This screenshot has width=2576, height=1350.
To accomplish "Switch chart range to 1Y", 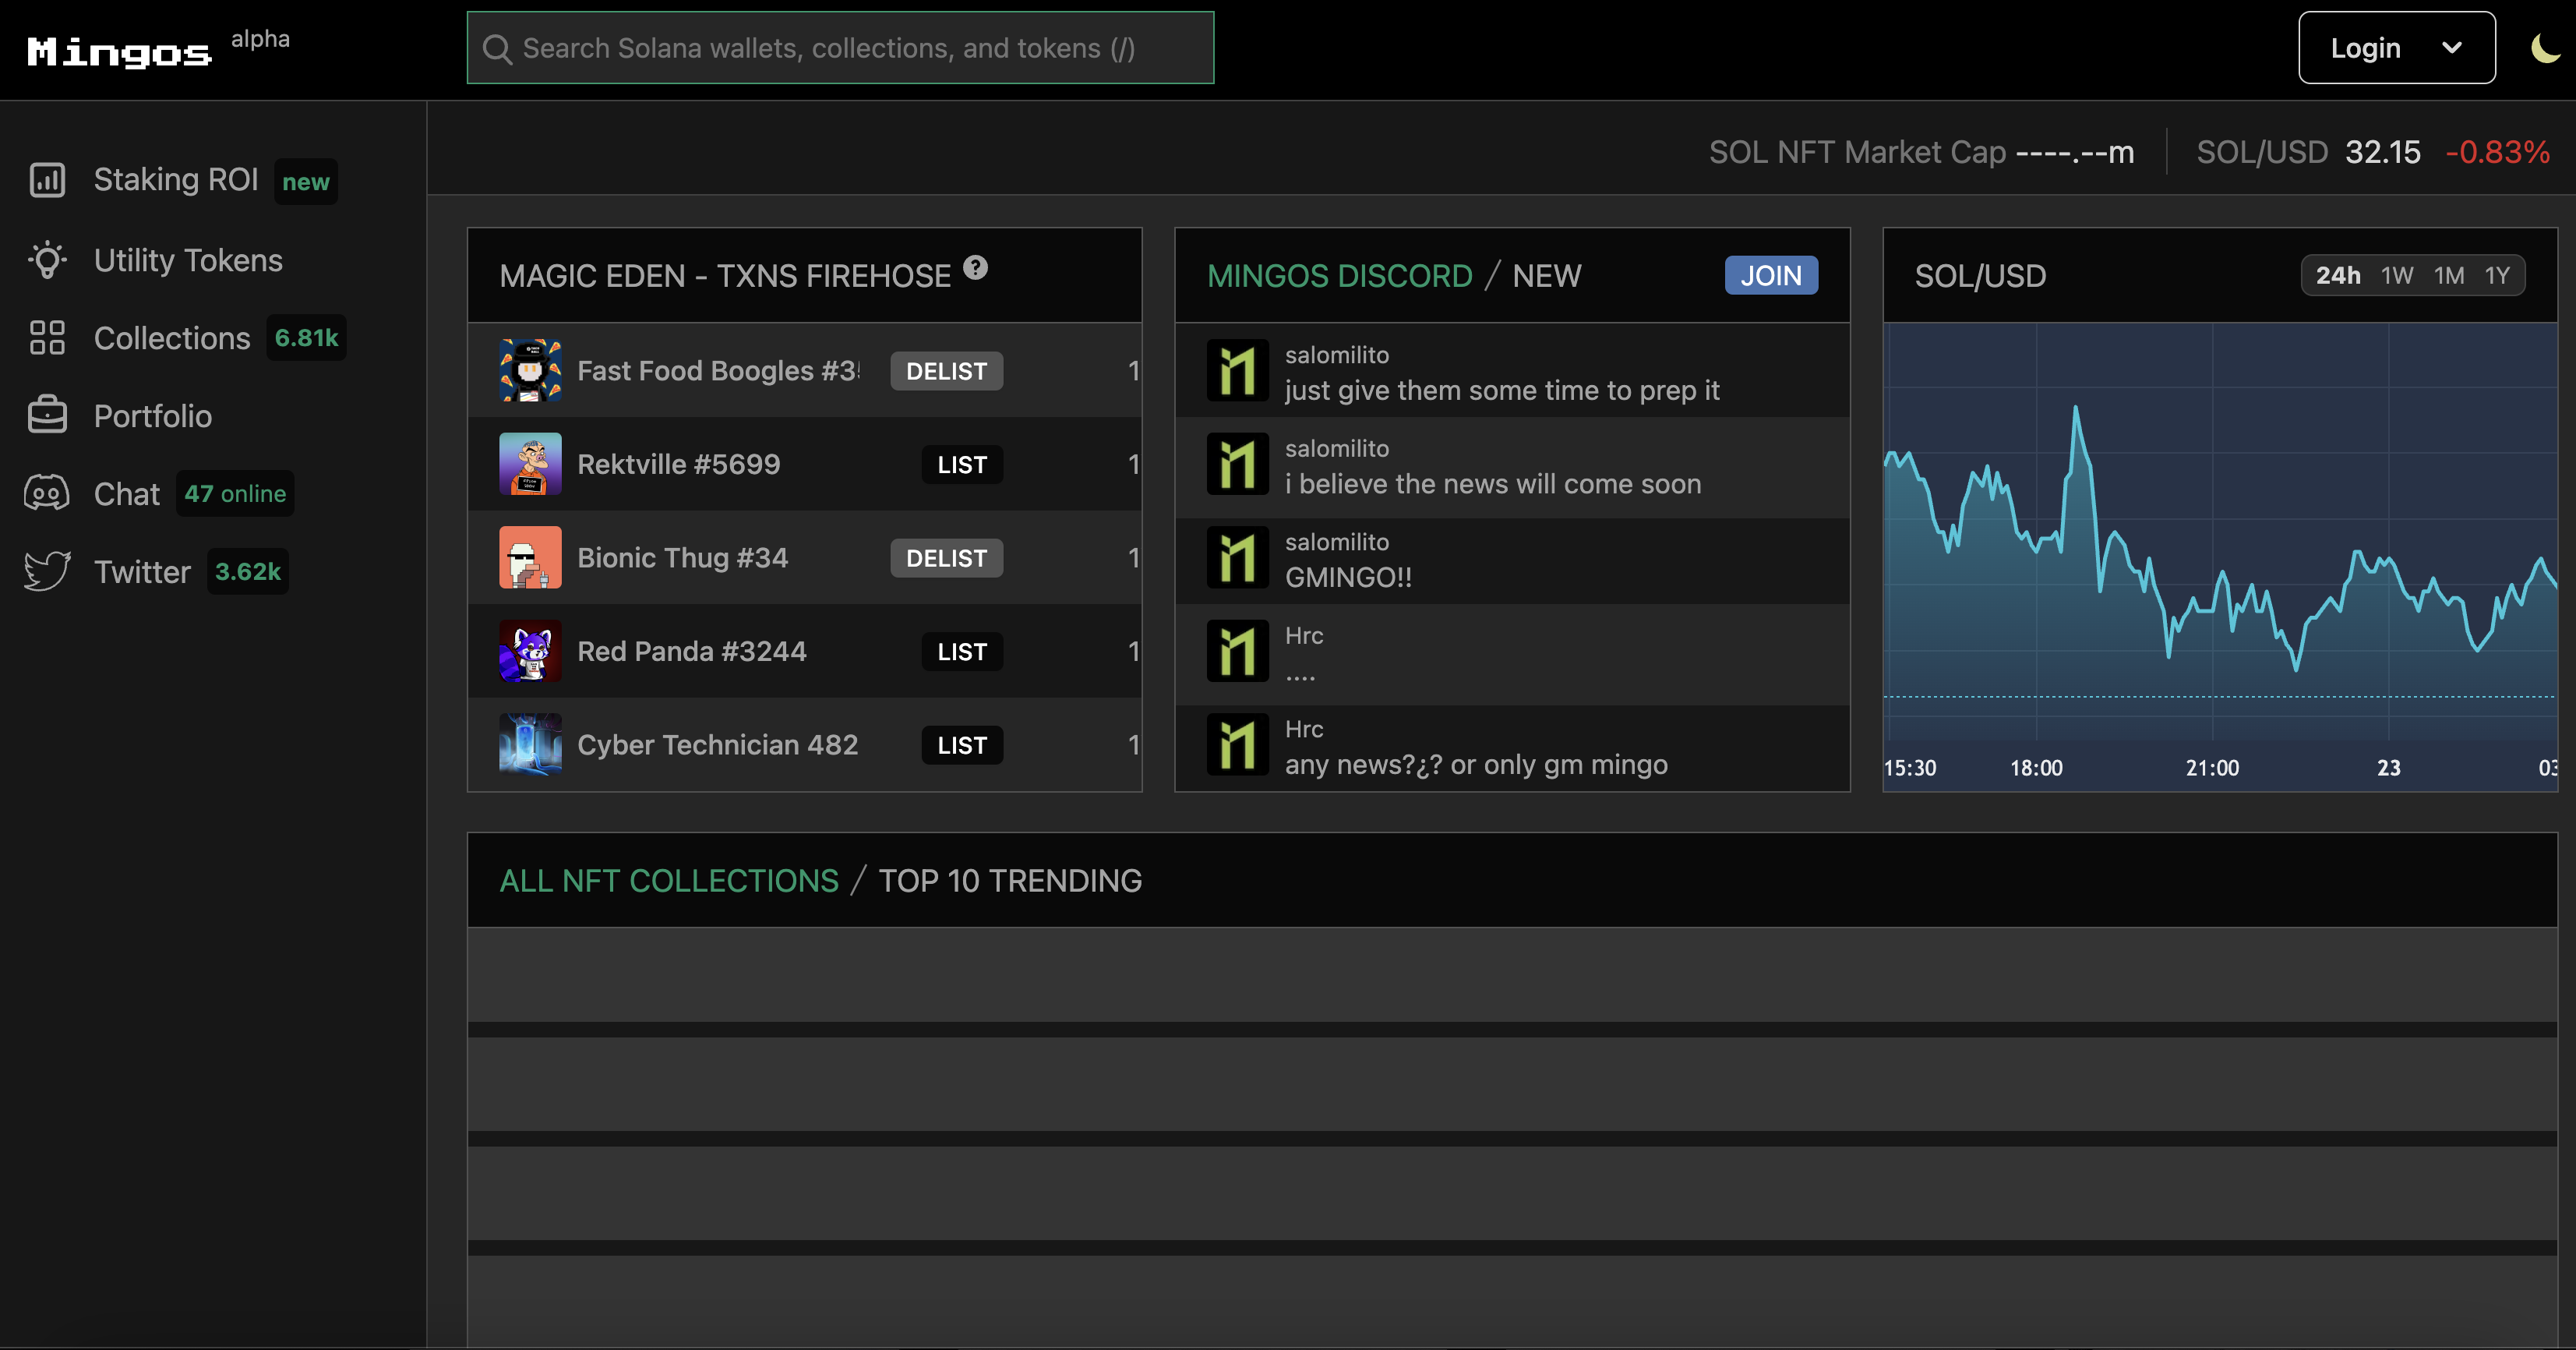I will (x=2497, y=276).
